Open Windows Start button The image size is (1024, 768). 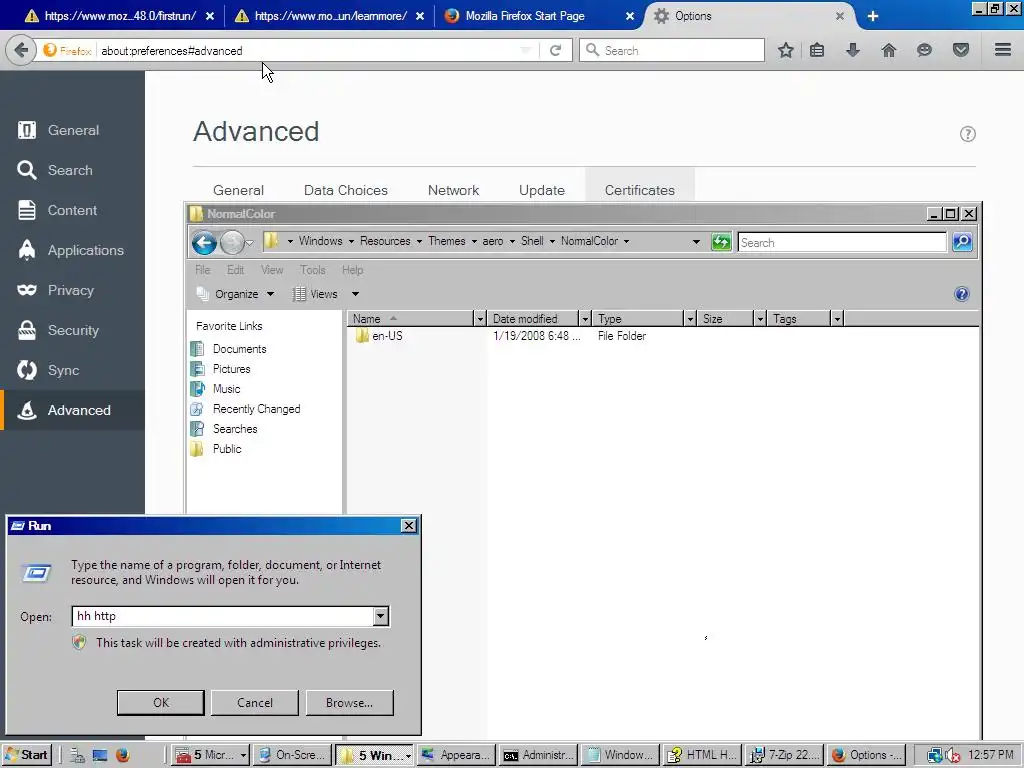(27, 755)
